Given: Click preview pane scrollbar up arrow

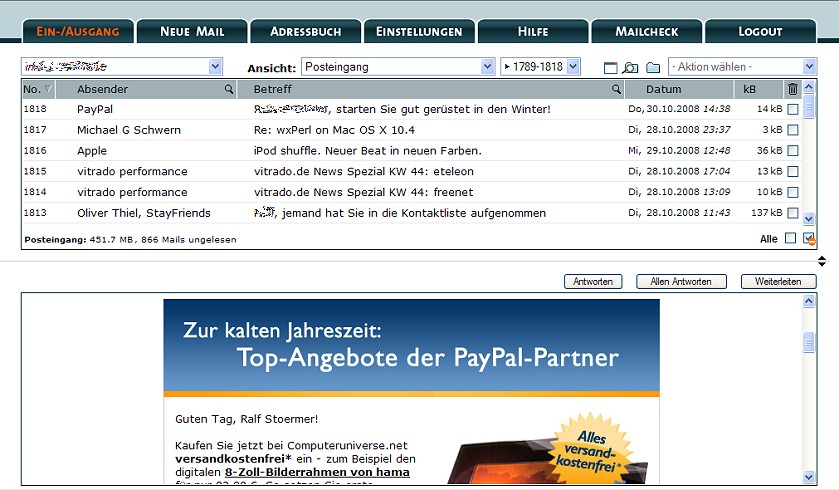Looking at the screenshot, I should 809,301.
